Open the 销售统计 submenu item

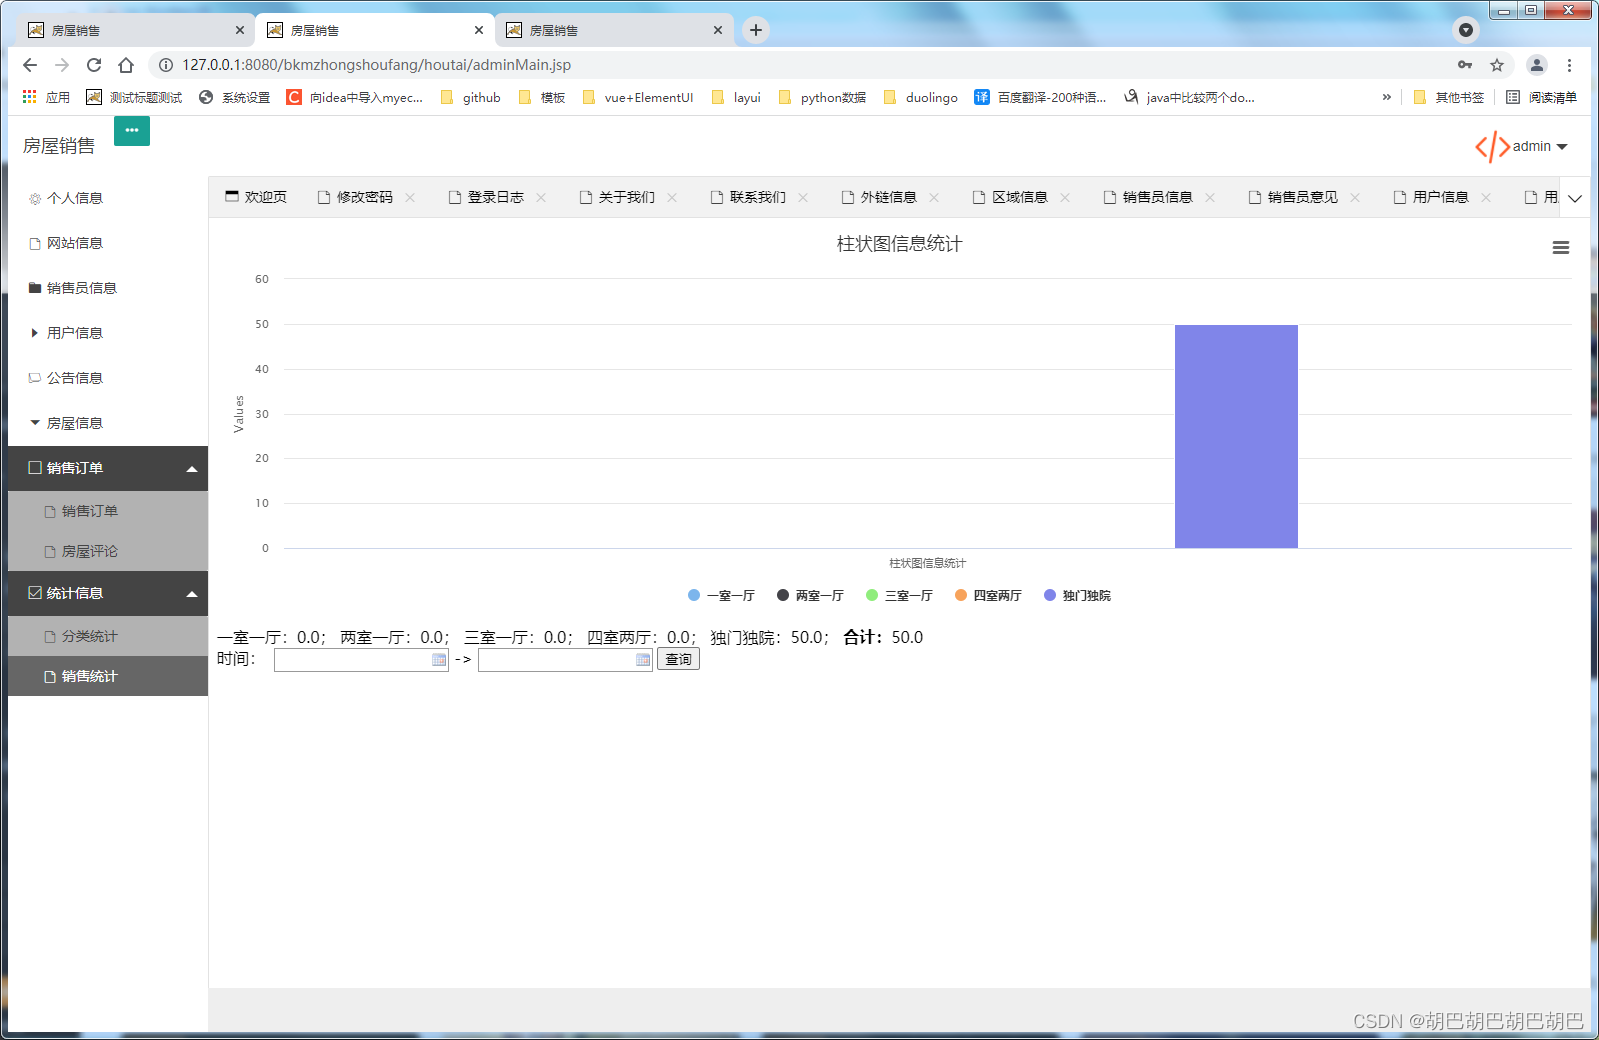(108, 676)
